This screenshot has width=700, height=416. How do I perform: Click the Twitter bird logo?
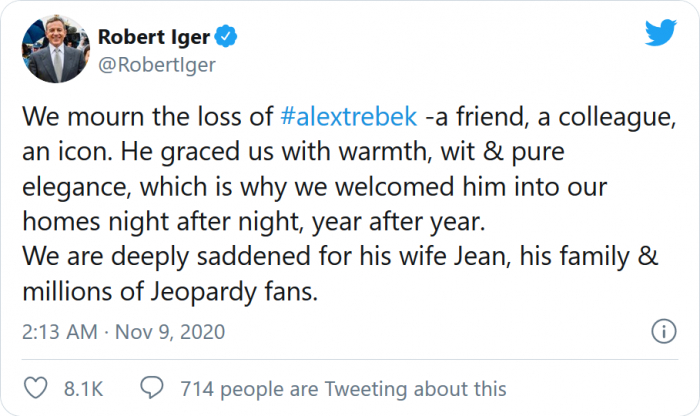tap(660, 33)
